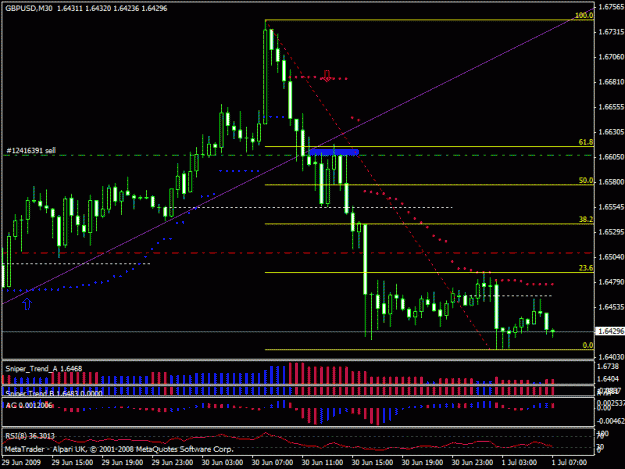Click price axis value '1.64790'

pos(611,282)
